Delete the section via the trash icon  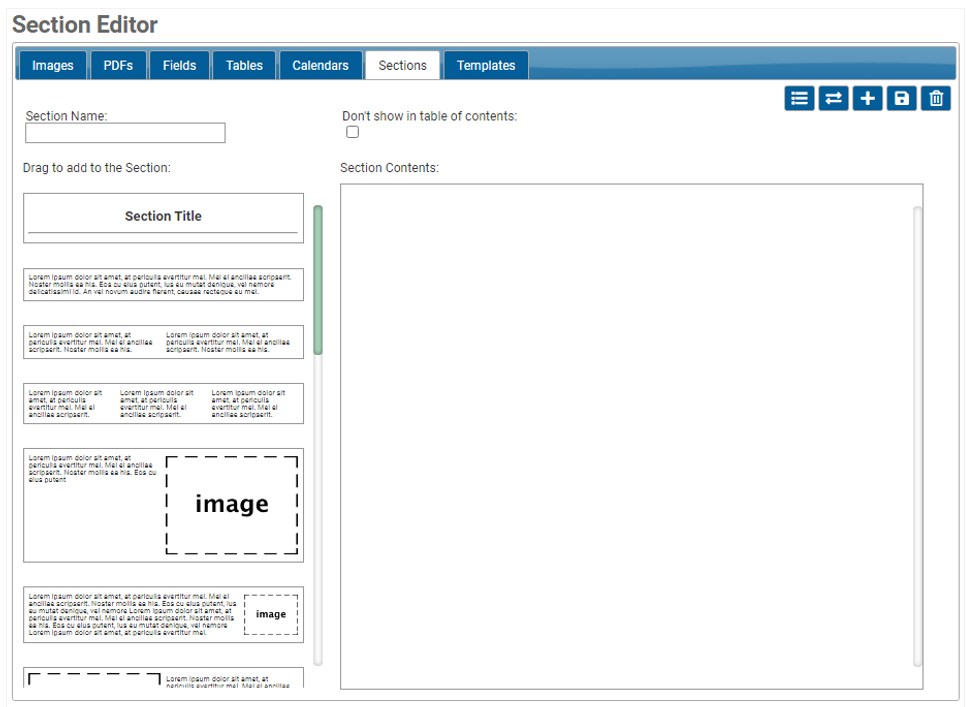click(935, 98)
